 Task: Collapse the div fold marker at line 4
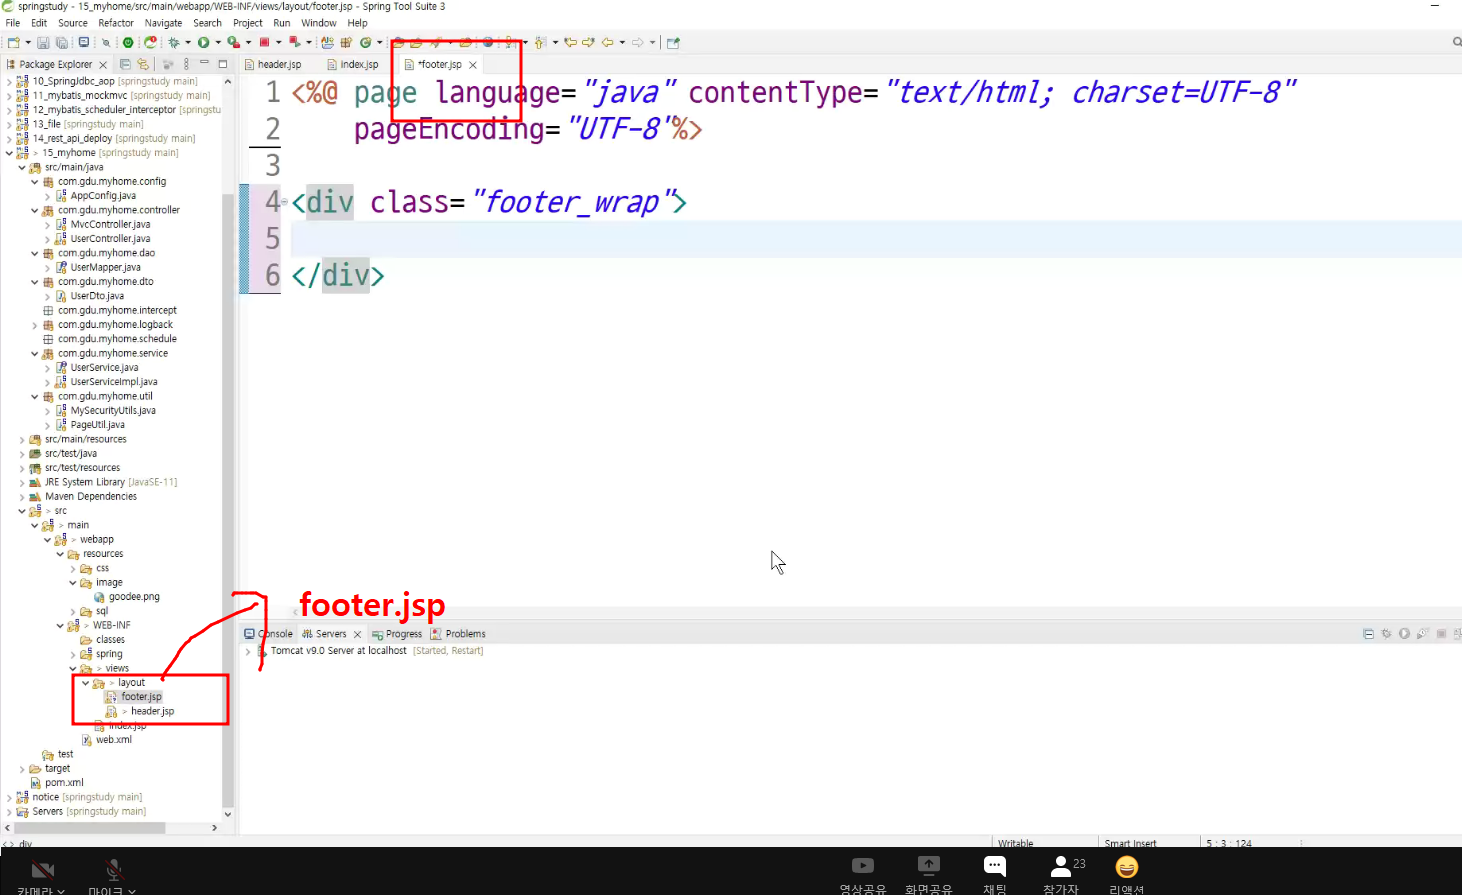[284, 202]
